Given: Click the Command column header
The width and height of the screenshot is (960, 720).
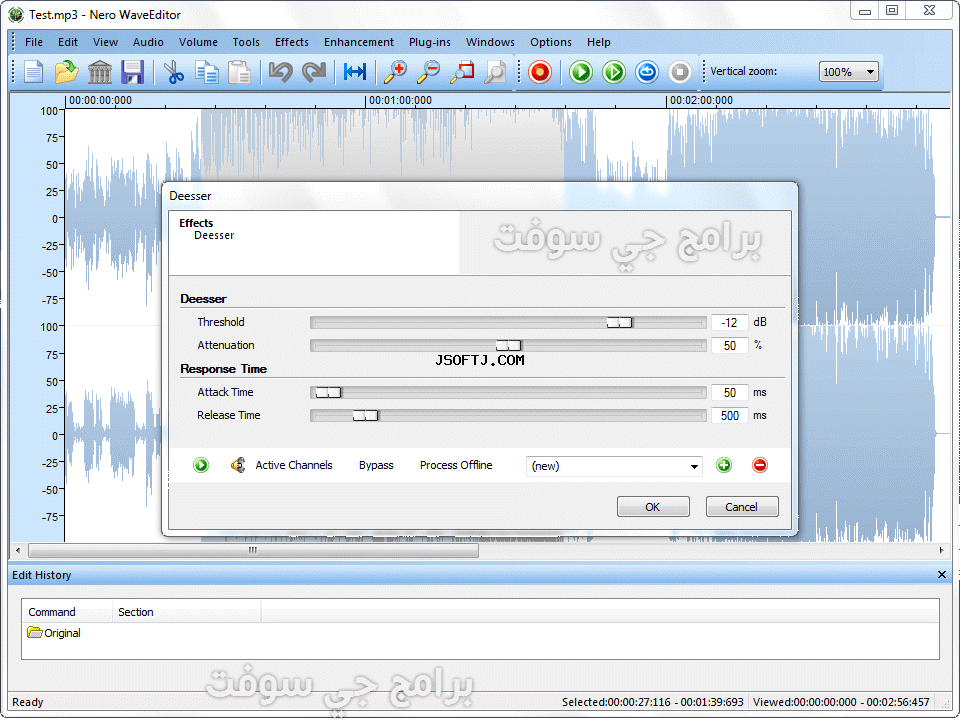Looking at the screenshot, I should (67, 612).
